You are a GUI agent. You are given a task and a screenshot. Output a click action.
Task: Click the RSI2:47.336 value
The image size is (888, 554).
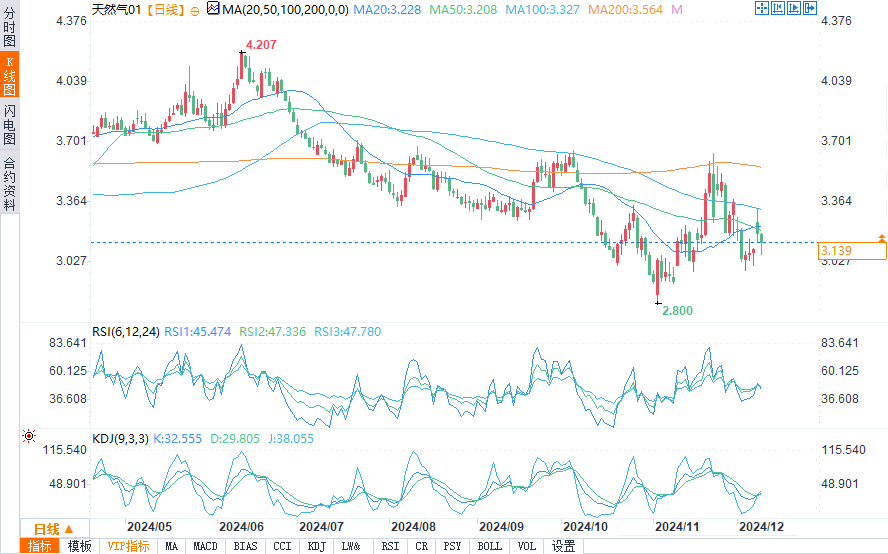coord(272,332)
